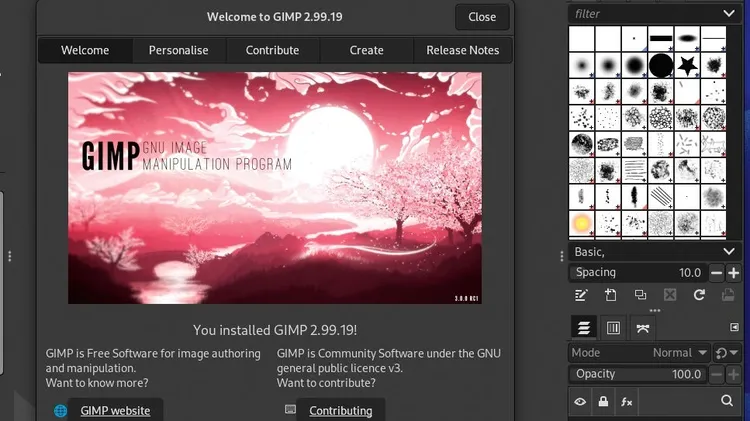The height and width of the screenshot is (421, 750).
Task: Click the keyboard icon beside Contributing
Action: pyautogui.click(x=290, y=409)
